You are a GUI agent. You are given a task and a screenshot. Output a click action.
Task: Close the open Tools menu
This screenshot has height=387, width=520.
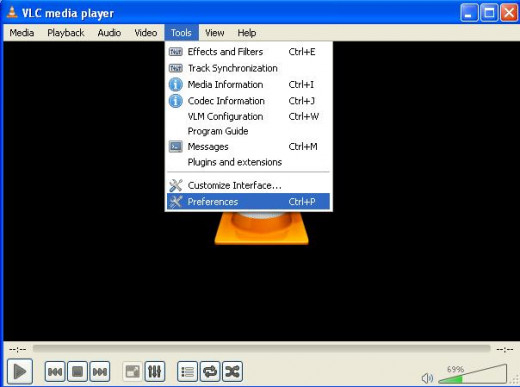tap(181, 33)
